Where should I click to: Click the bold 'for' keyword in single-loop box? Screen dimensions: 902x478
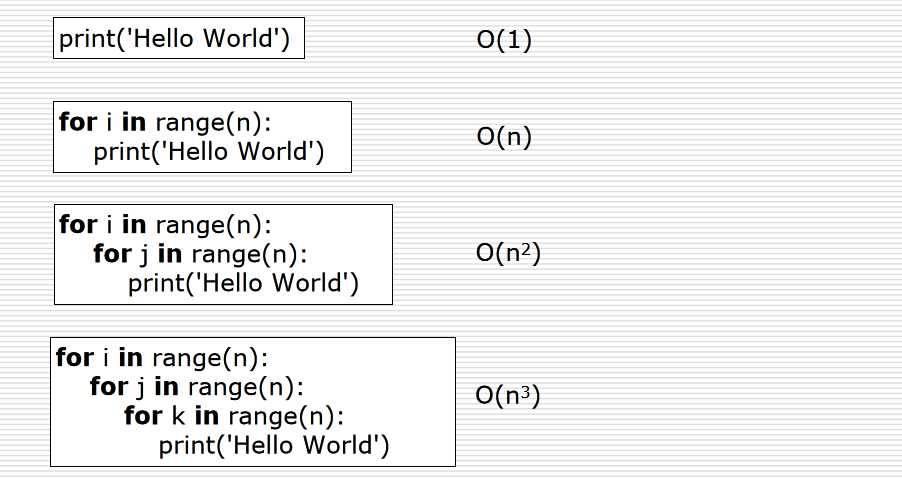[78, 122]
